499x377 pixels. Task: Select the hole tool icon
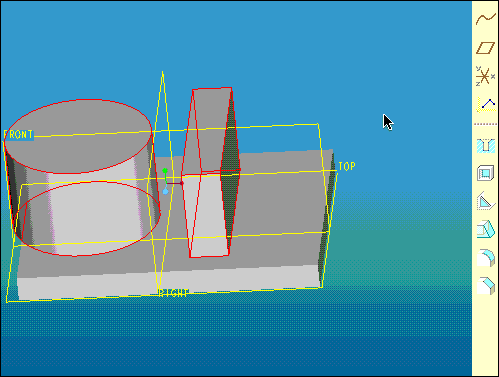[x=485, y=146]
